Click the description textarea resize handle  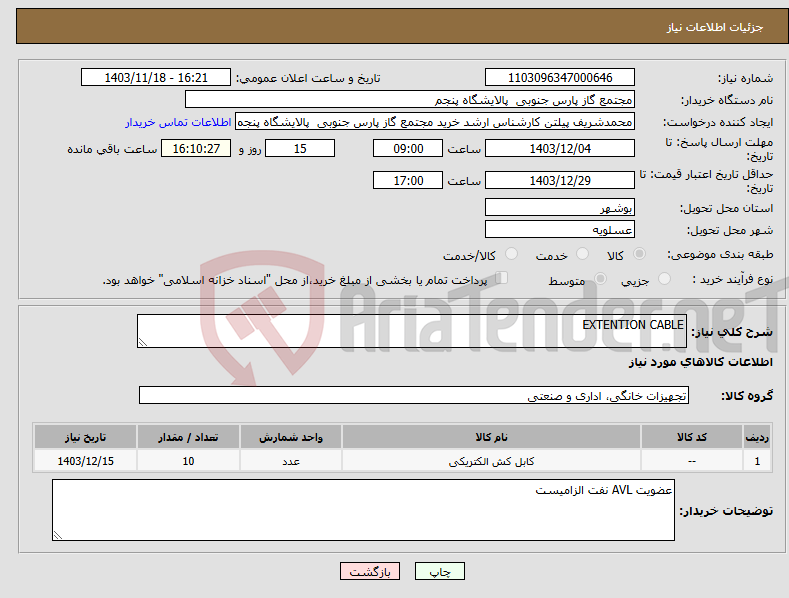tap(143, 342)
